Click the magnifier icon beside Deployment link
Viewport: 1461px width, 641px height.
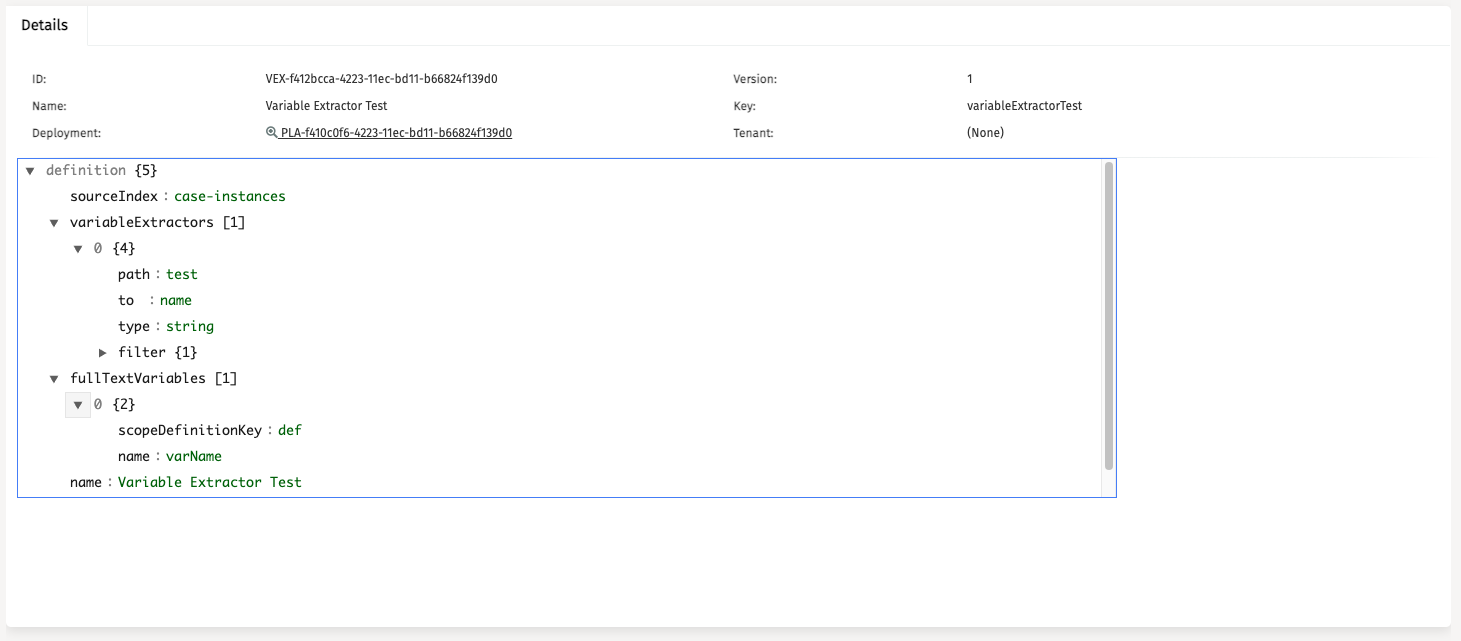[271, 133]
